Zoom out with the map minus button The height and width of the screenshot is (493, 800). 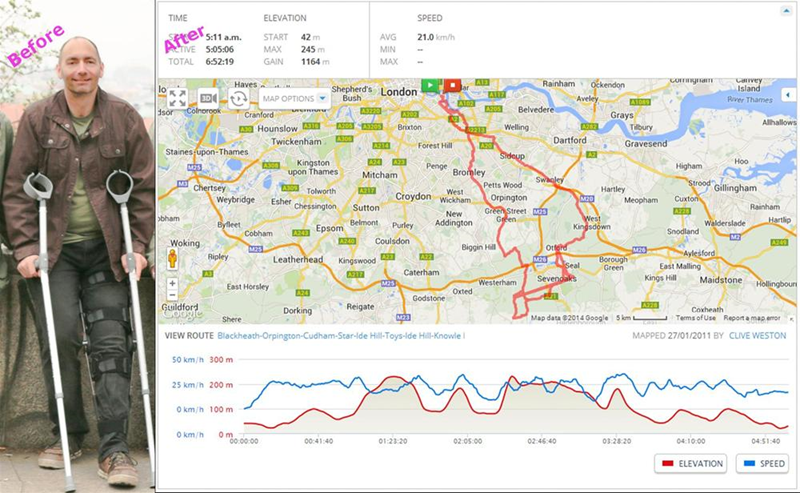pos(172,294)
